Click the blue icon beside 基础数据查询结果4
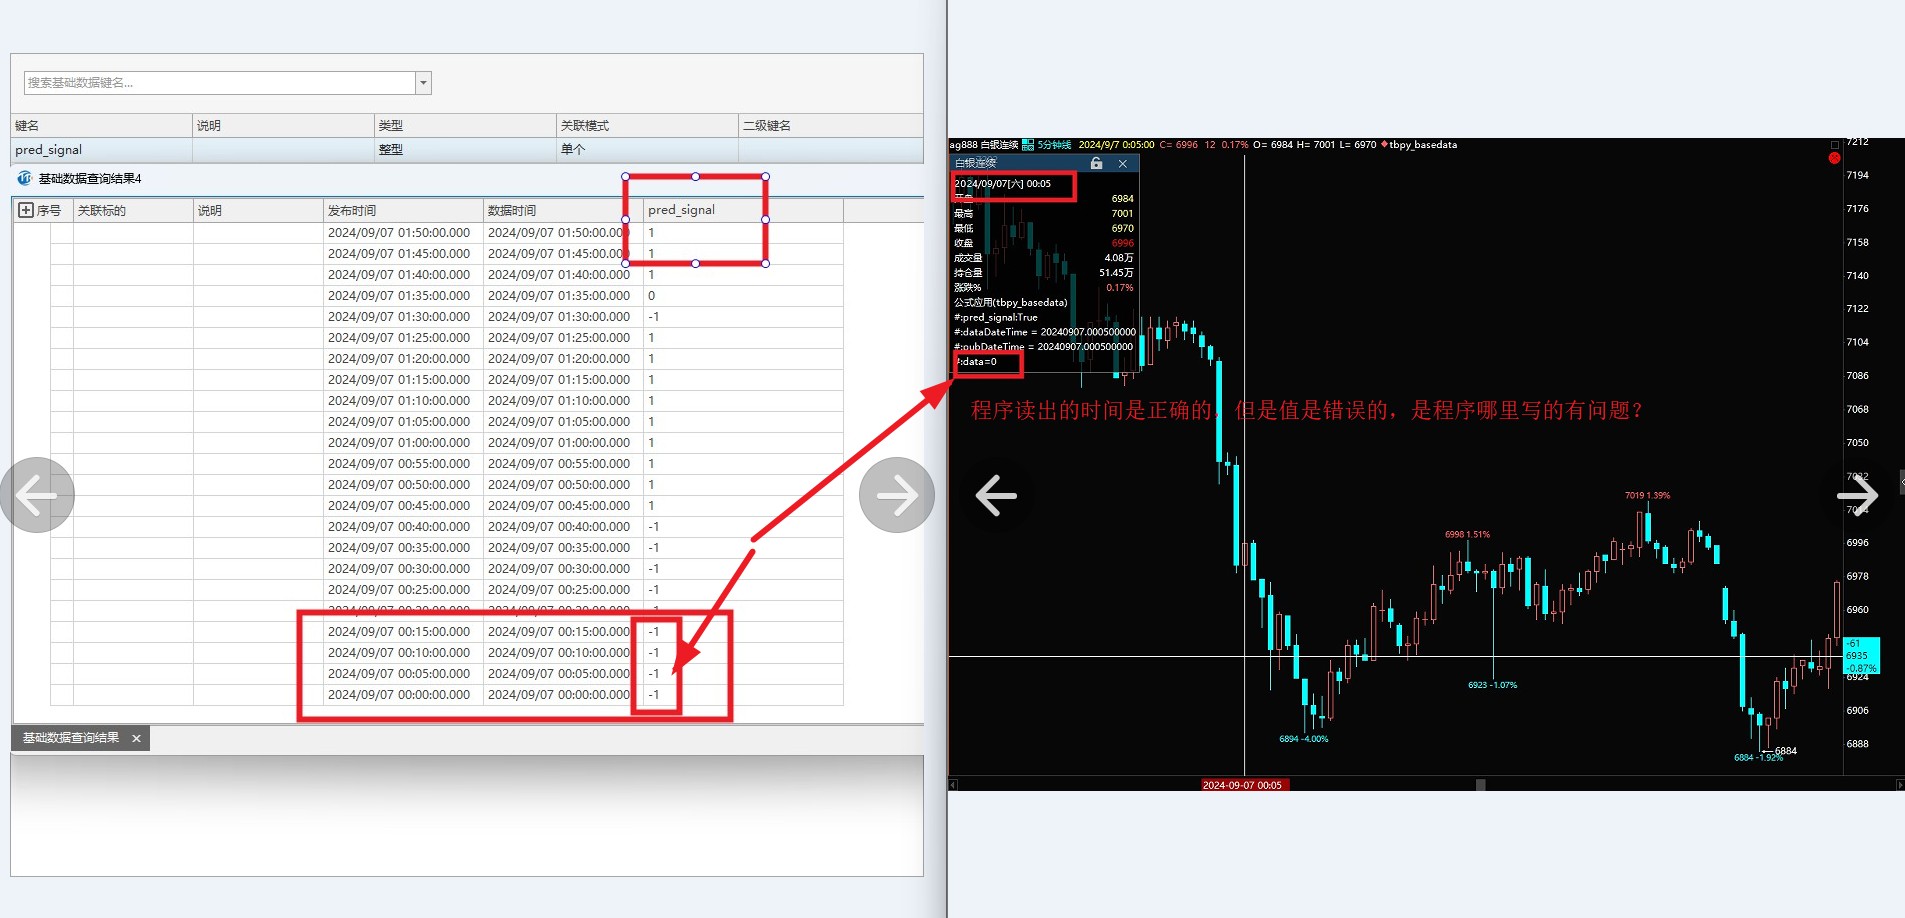Image resolution: width=1905 pixels, height=918 pixels. 25,178
